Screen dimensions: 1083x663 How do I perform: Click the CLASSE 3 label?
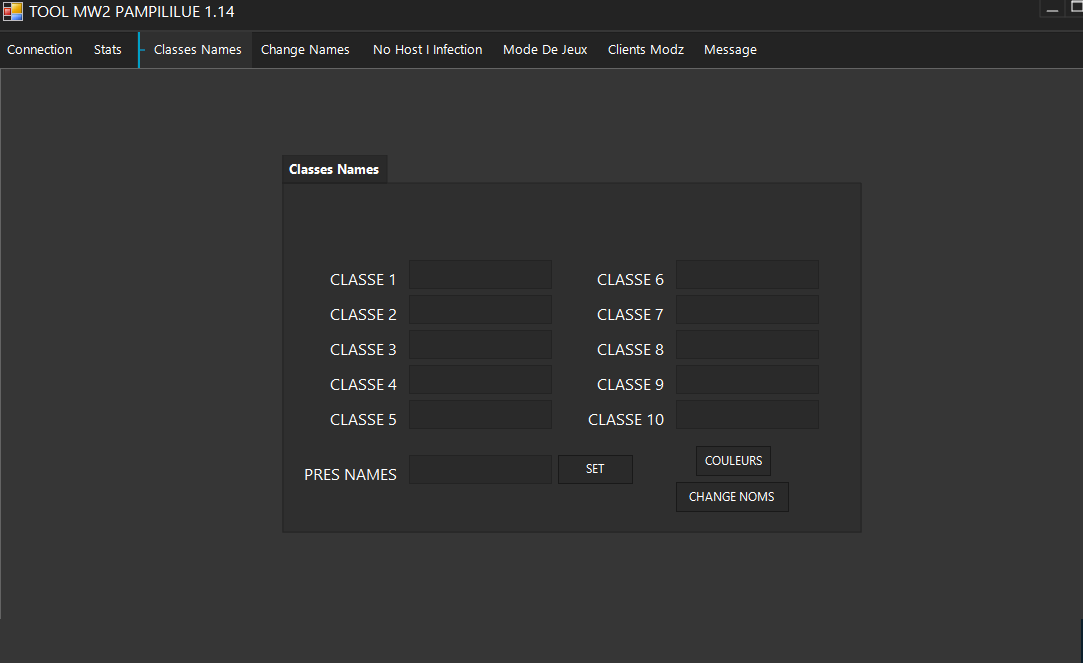363,350
